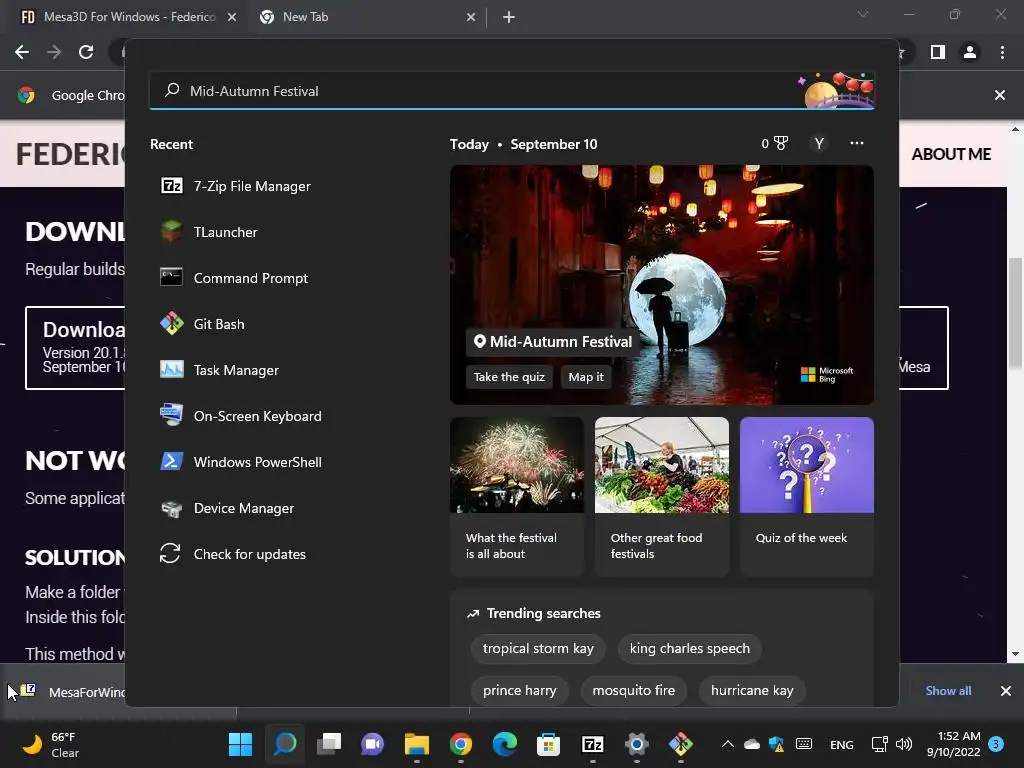Select Check for updates entry
This screenshot has width=1024, height=768.
click(x=233, y=554)
